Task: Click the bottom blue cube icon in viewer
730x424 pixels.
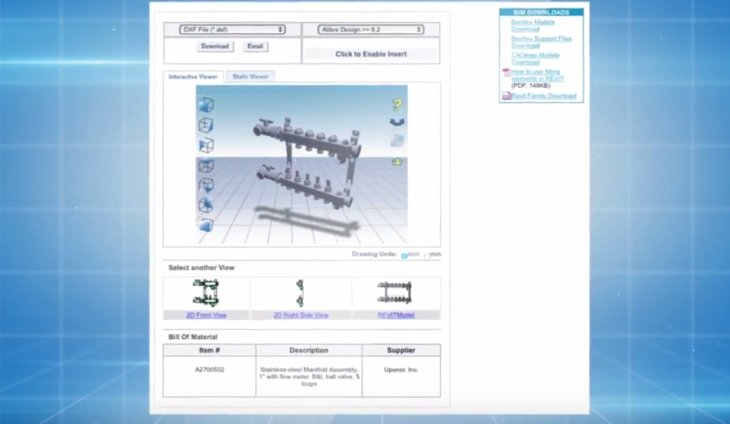Action: pyautogui.click(x=206, y=225)
